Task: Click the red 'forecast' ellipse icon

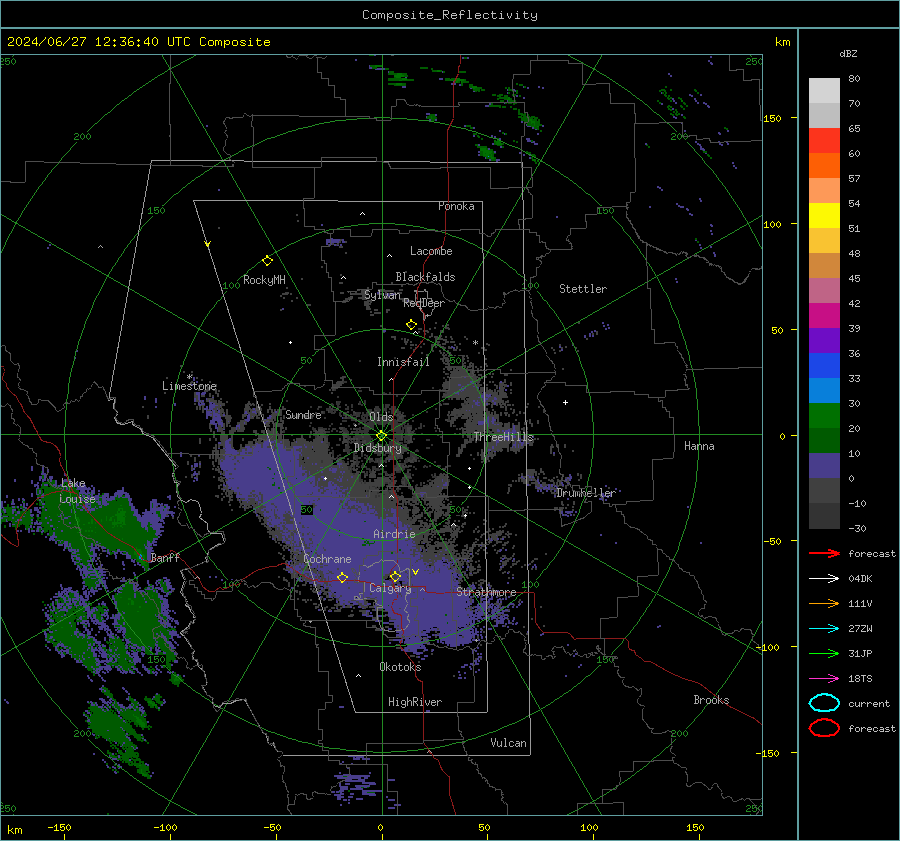Action: coord(824,728)
